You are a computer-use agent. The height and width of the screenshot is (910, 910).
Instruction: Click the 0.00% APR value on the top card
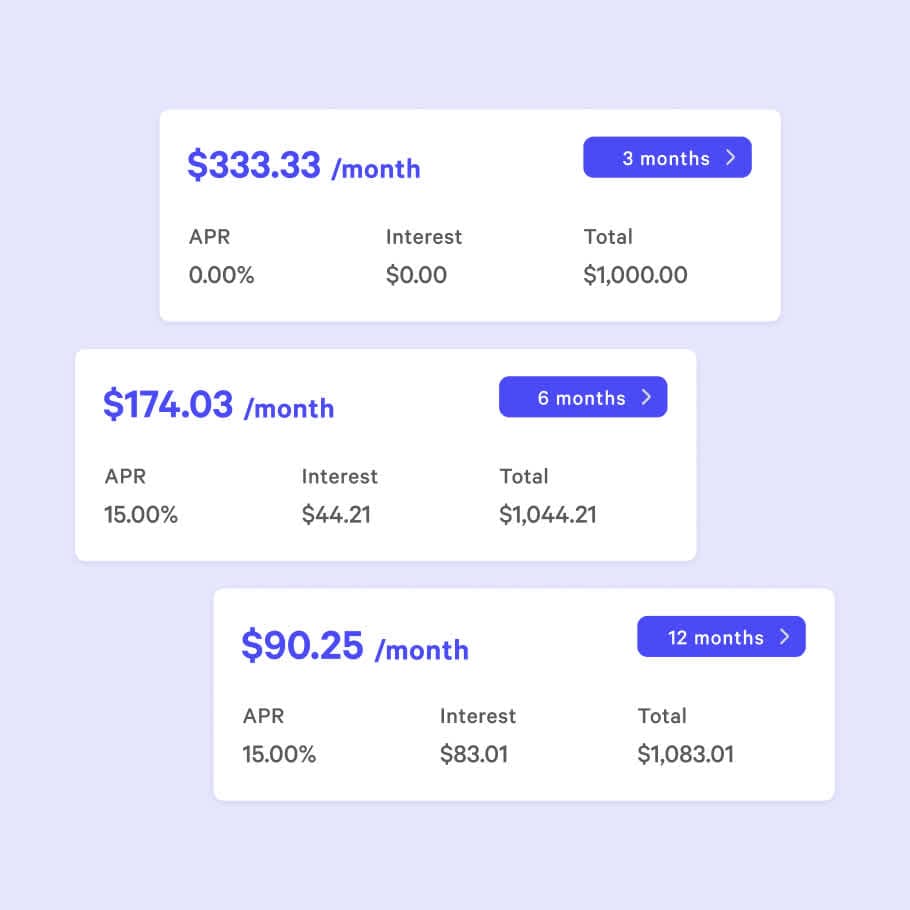click(x=221, y=275)
